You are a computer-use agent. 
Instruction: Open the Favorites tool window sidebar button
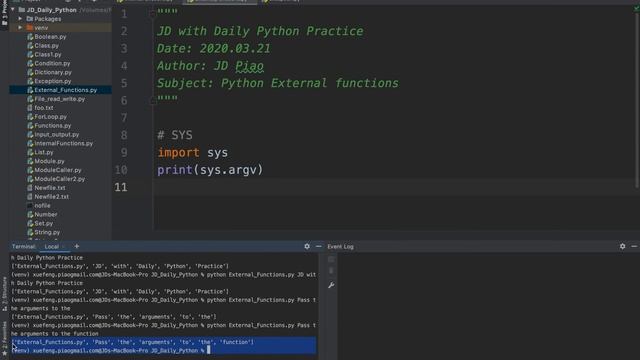coord(4,338)
